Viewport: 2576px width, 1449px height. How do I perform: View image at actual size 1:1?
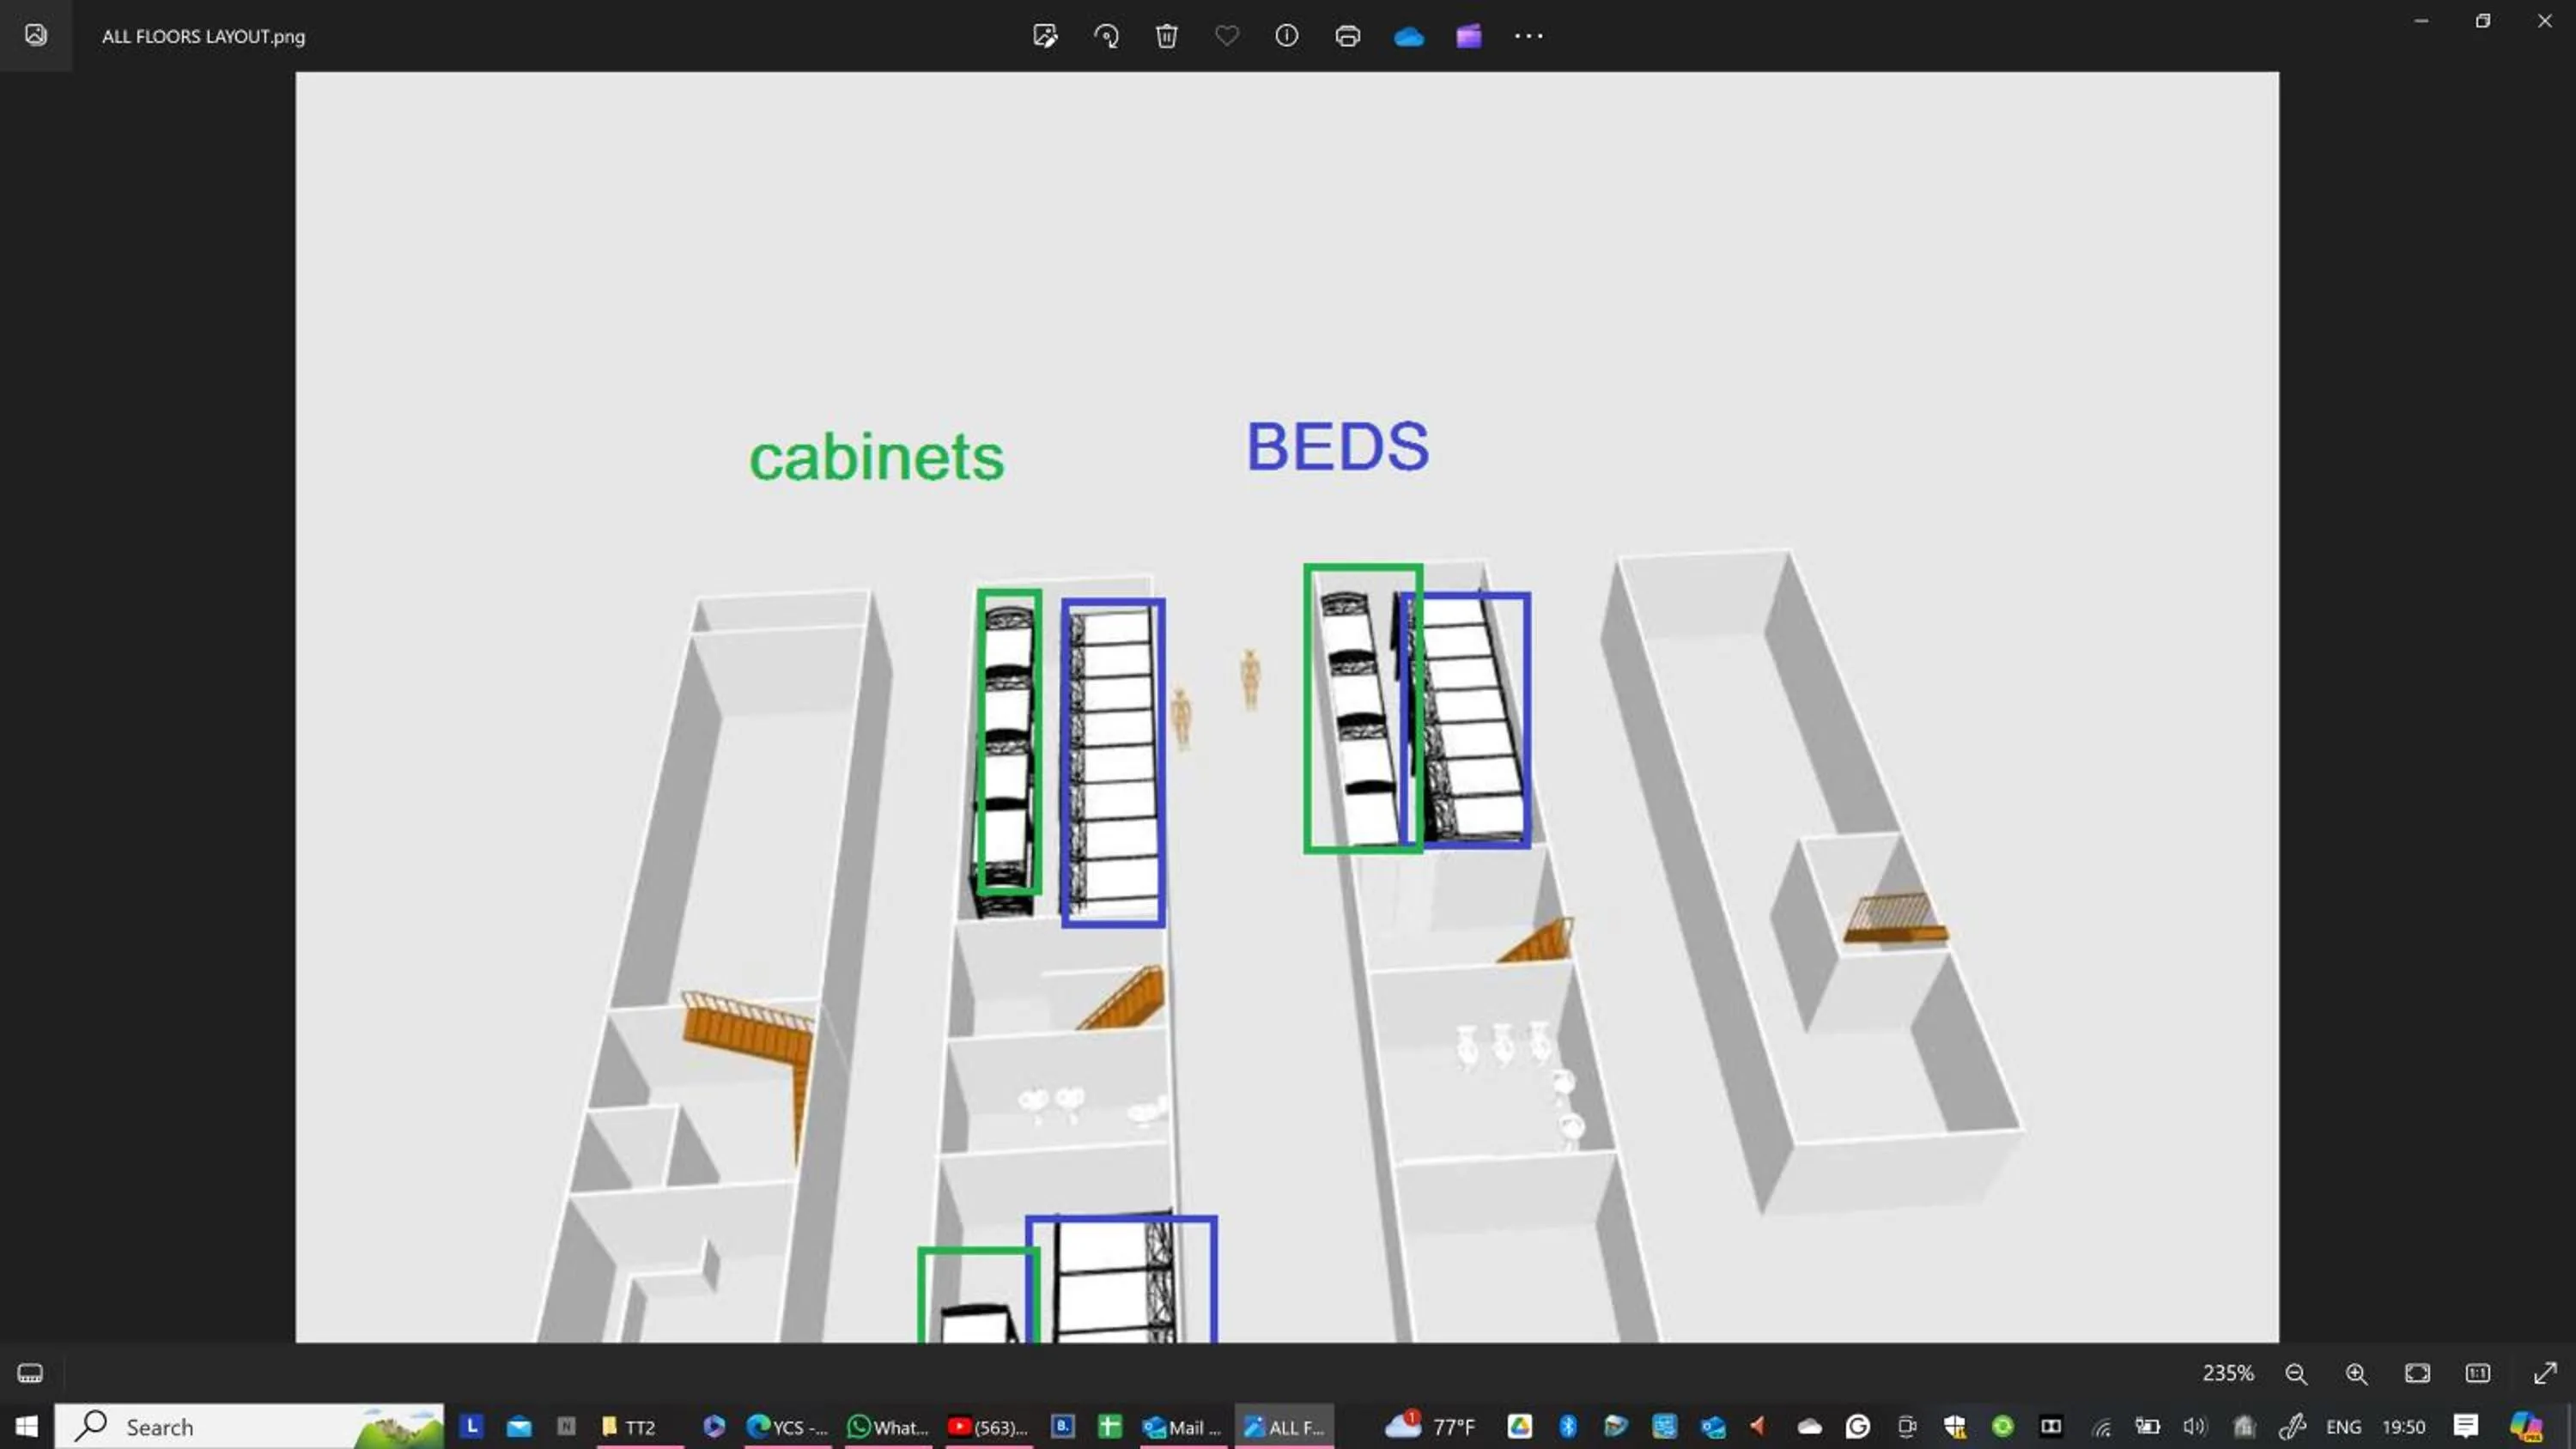pos(2478,1373)
